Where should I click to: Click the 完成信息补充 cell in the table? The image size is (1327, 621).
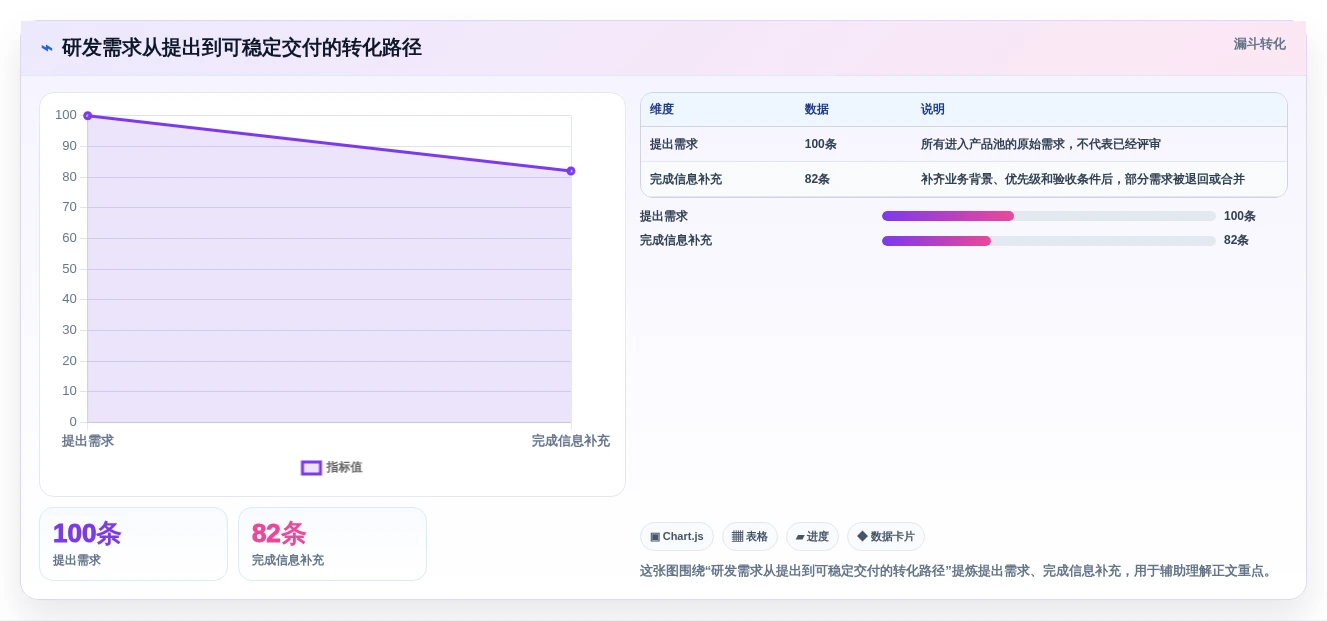click(x=686, y=179)
